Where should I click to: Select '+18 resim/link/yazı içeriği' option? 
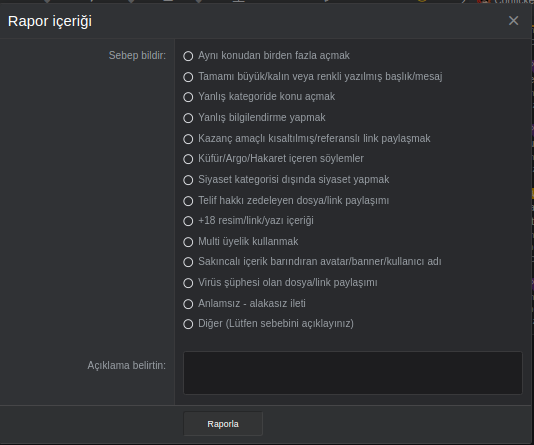tap(188, 221)
